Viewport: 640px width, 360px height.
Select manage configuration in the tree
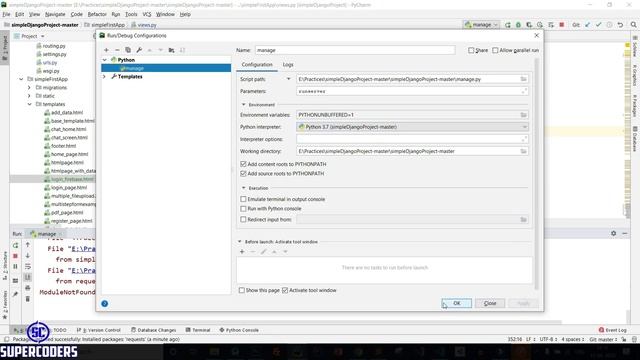point(166,68)
